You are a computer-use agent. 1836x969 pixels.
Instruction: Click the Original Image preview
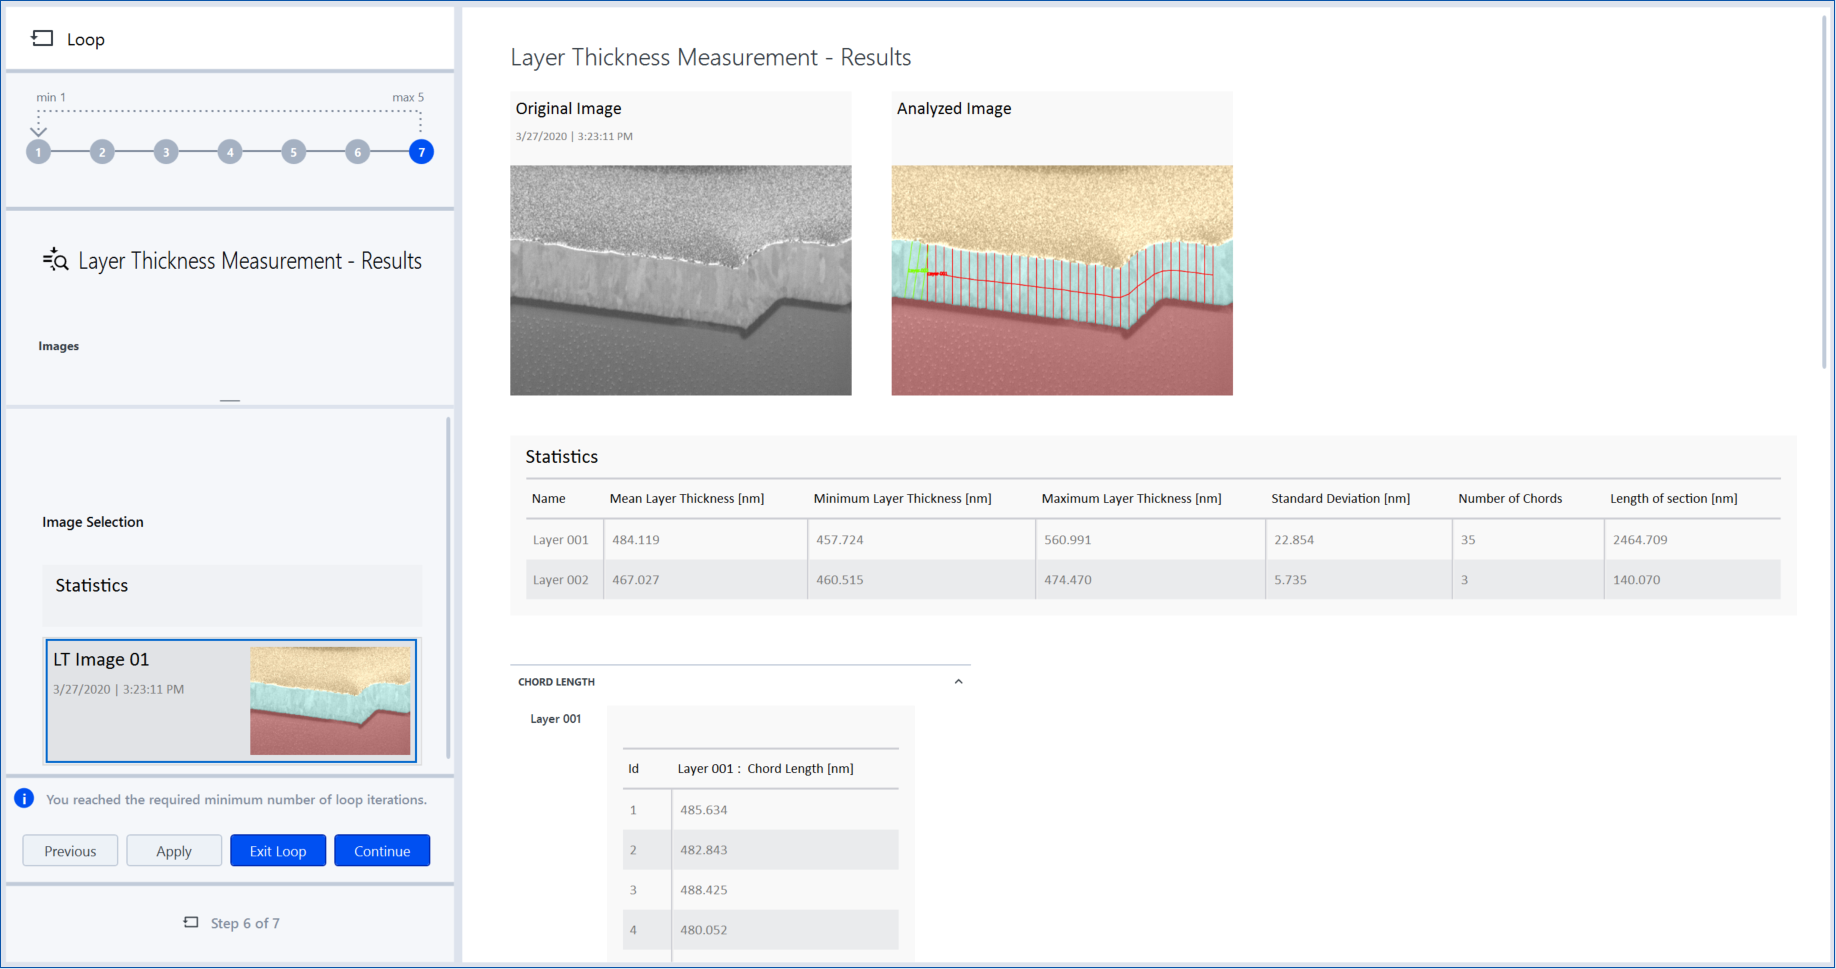click(681, 280)
